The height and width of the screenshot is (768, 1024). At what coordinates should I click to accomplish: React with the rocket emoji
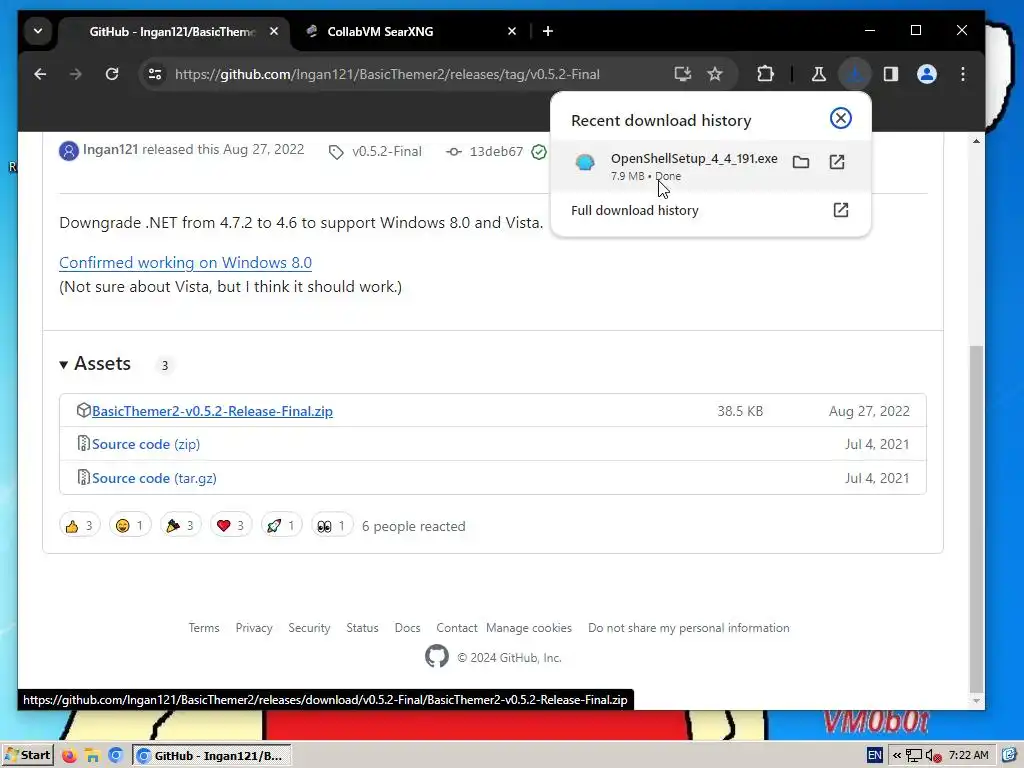pos(281,526)
